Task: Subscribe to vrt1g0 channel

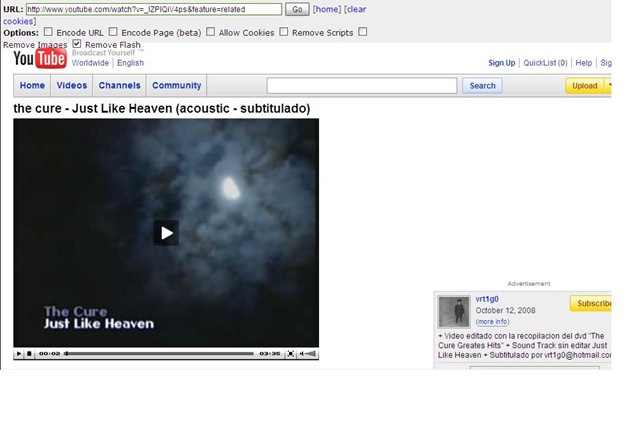Action: point(591,303)
